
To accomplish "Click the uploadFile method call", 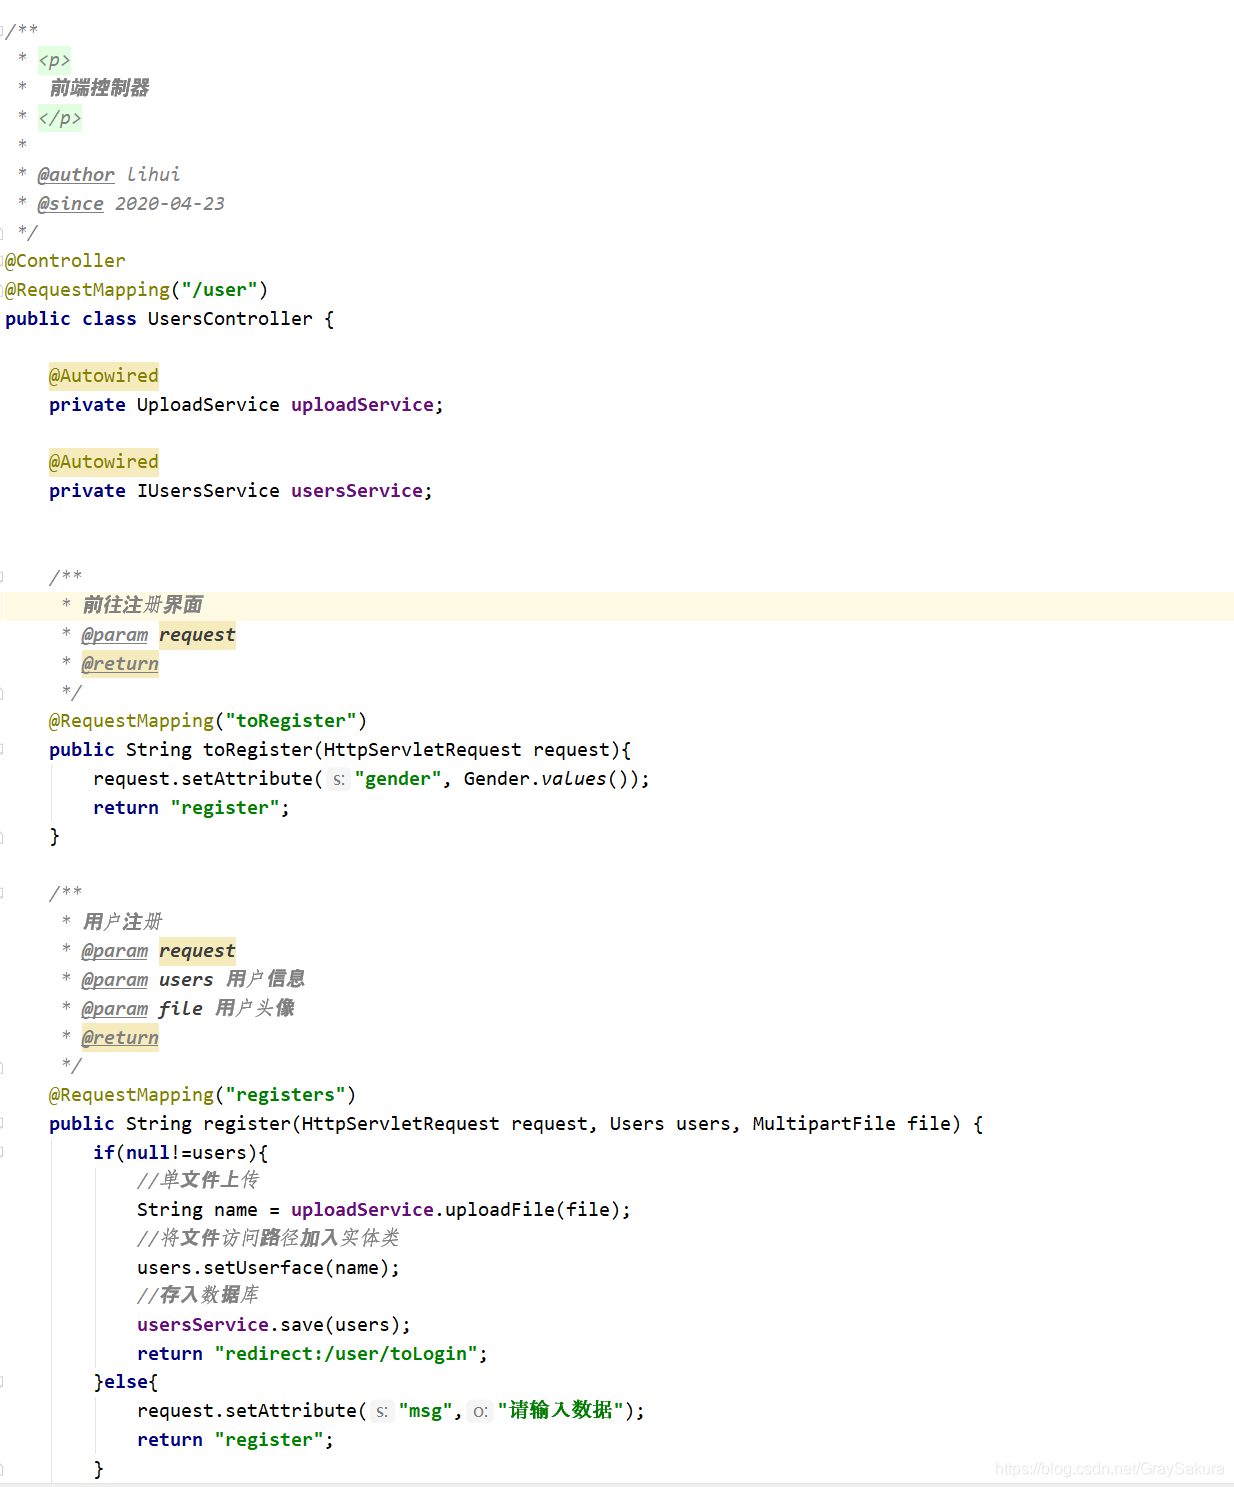I will coord(500,1210).
